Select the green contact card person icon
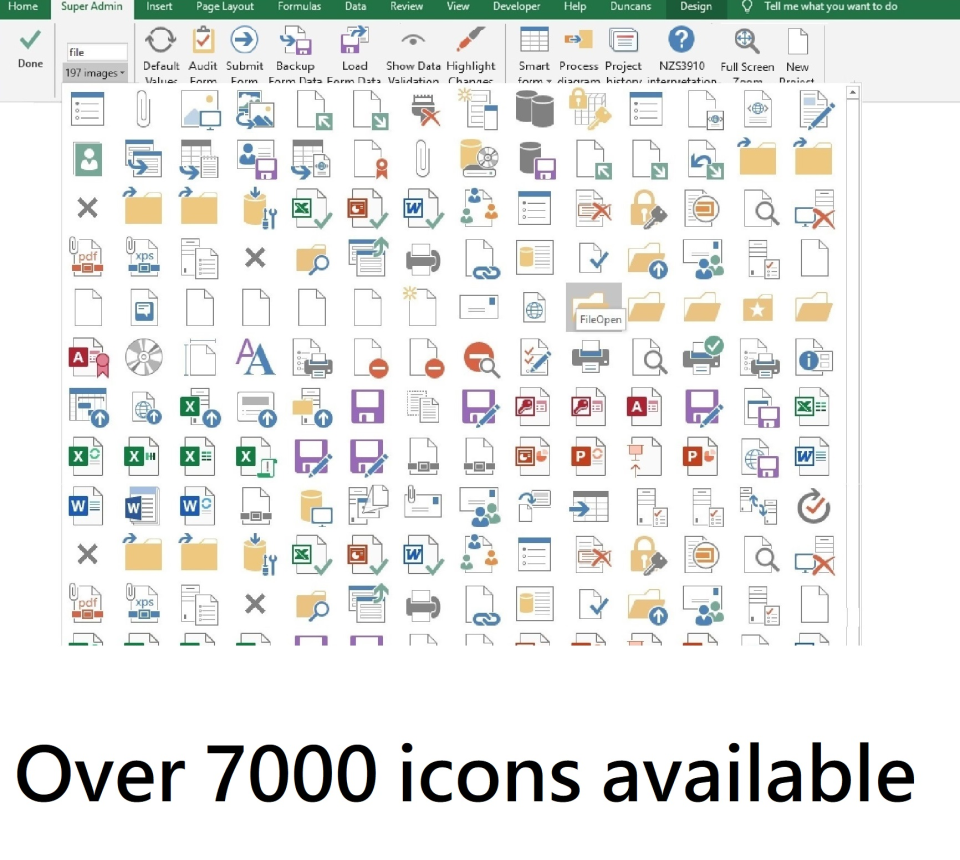Image resolution: width=960 pixels, height=860 pixels. coord(88,159)
